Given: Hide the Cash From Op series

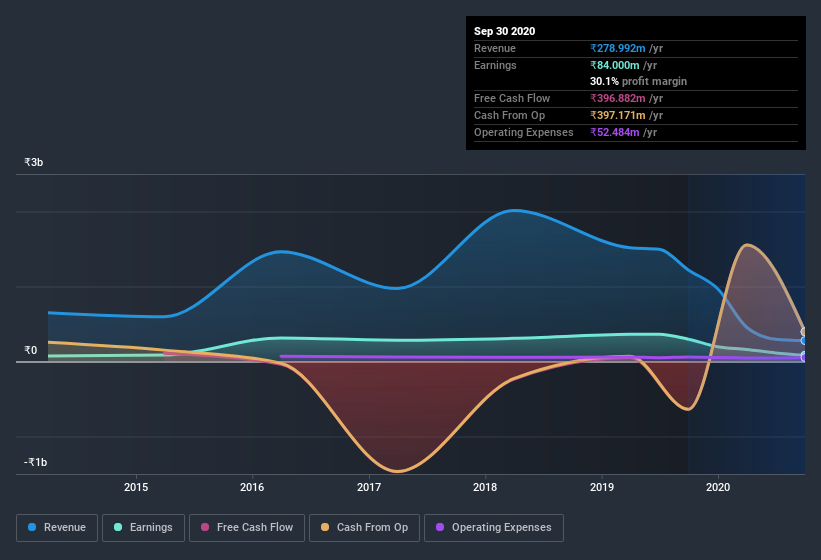Looking at the screenshot, I should coord(364,528).
